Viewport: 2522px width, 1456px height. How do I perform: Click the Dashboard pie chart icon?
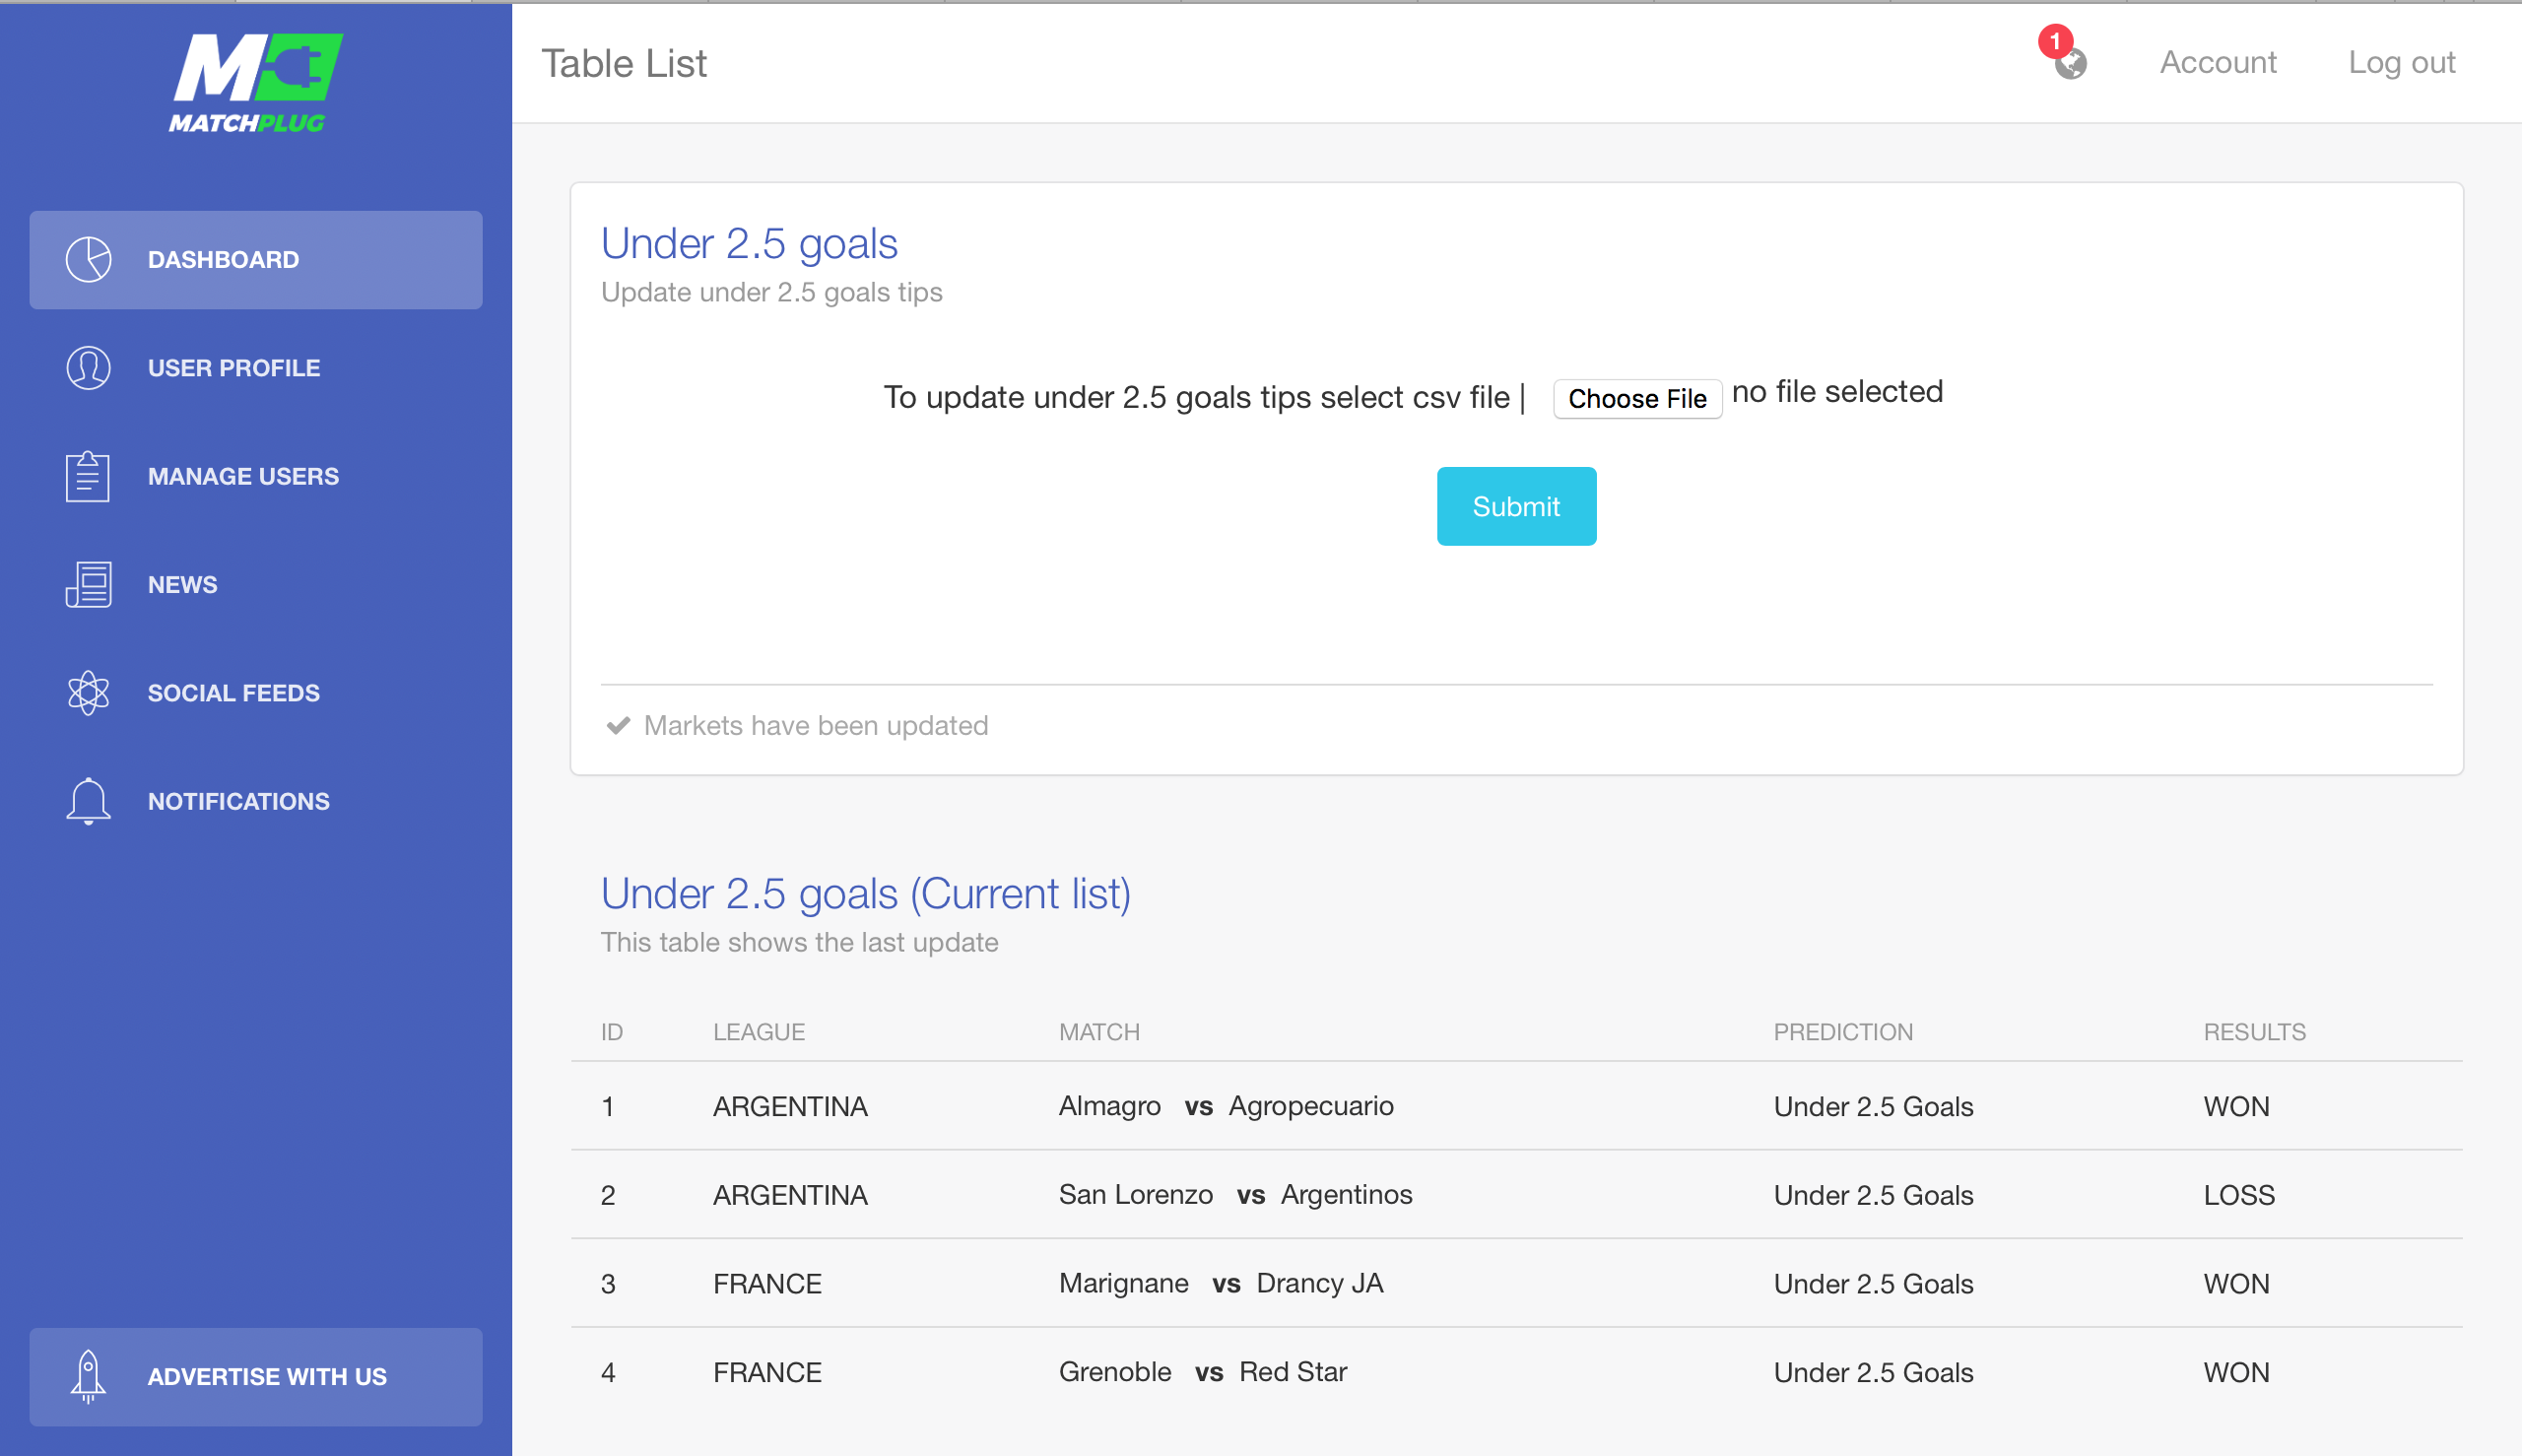pos(88,260)
